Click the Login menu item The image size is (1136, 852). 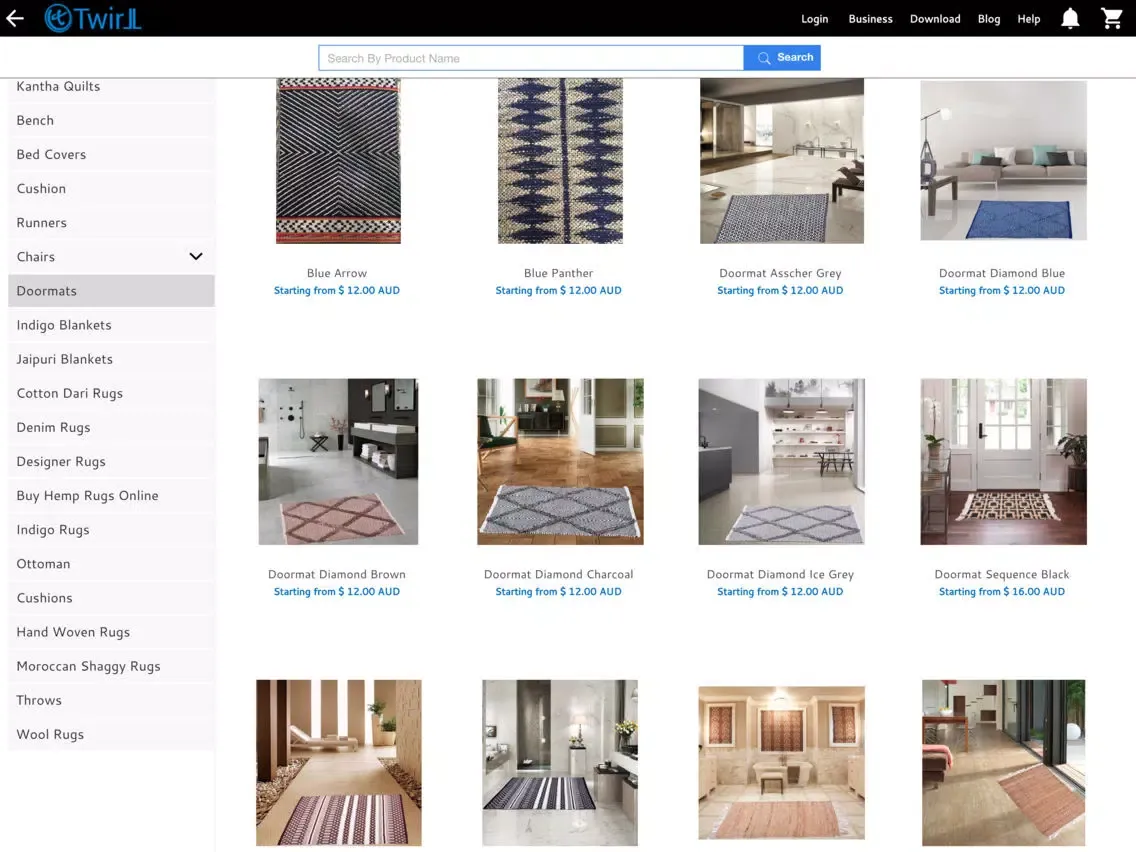tap(814, 19)
